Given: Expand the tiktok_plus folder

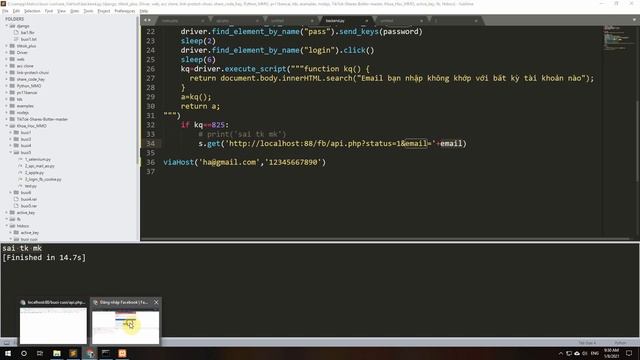Looking at the screenshot, I should pos(7,46).
